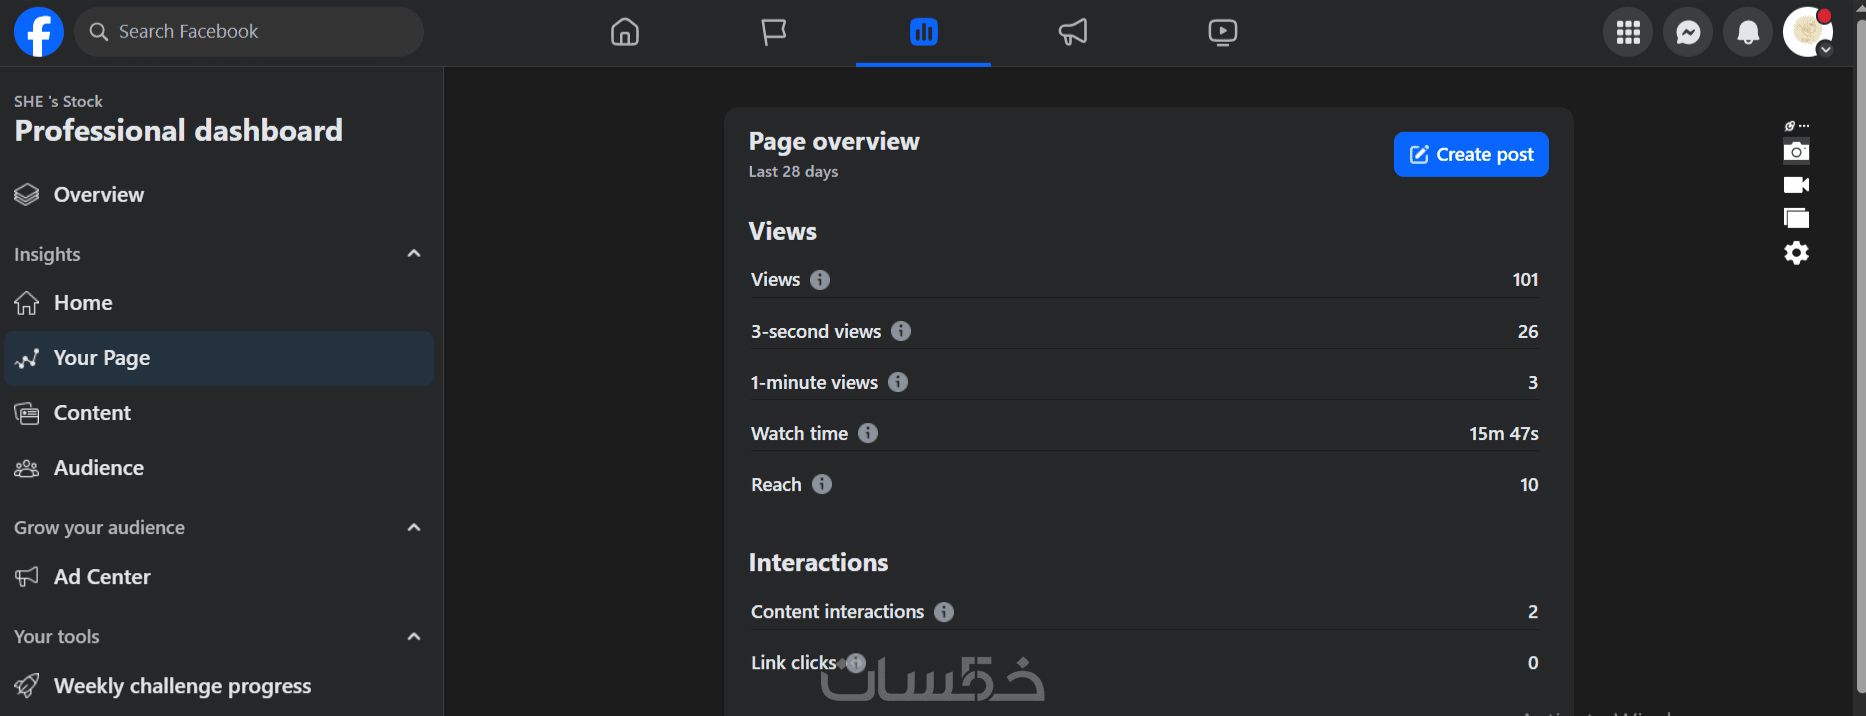1866x716 pixels.
Task: Click the video record icon
Action: click(1797, 185)
